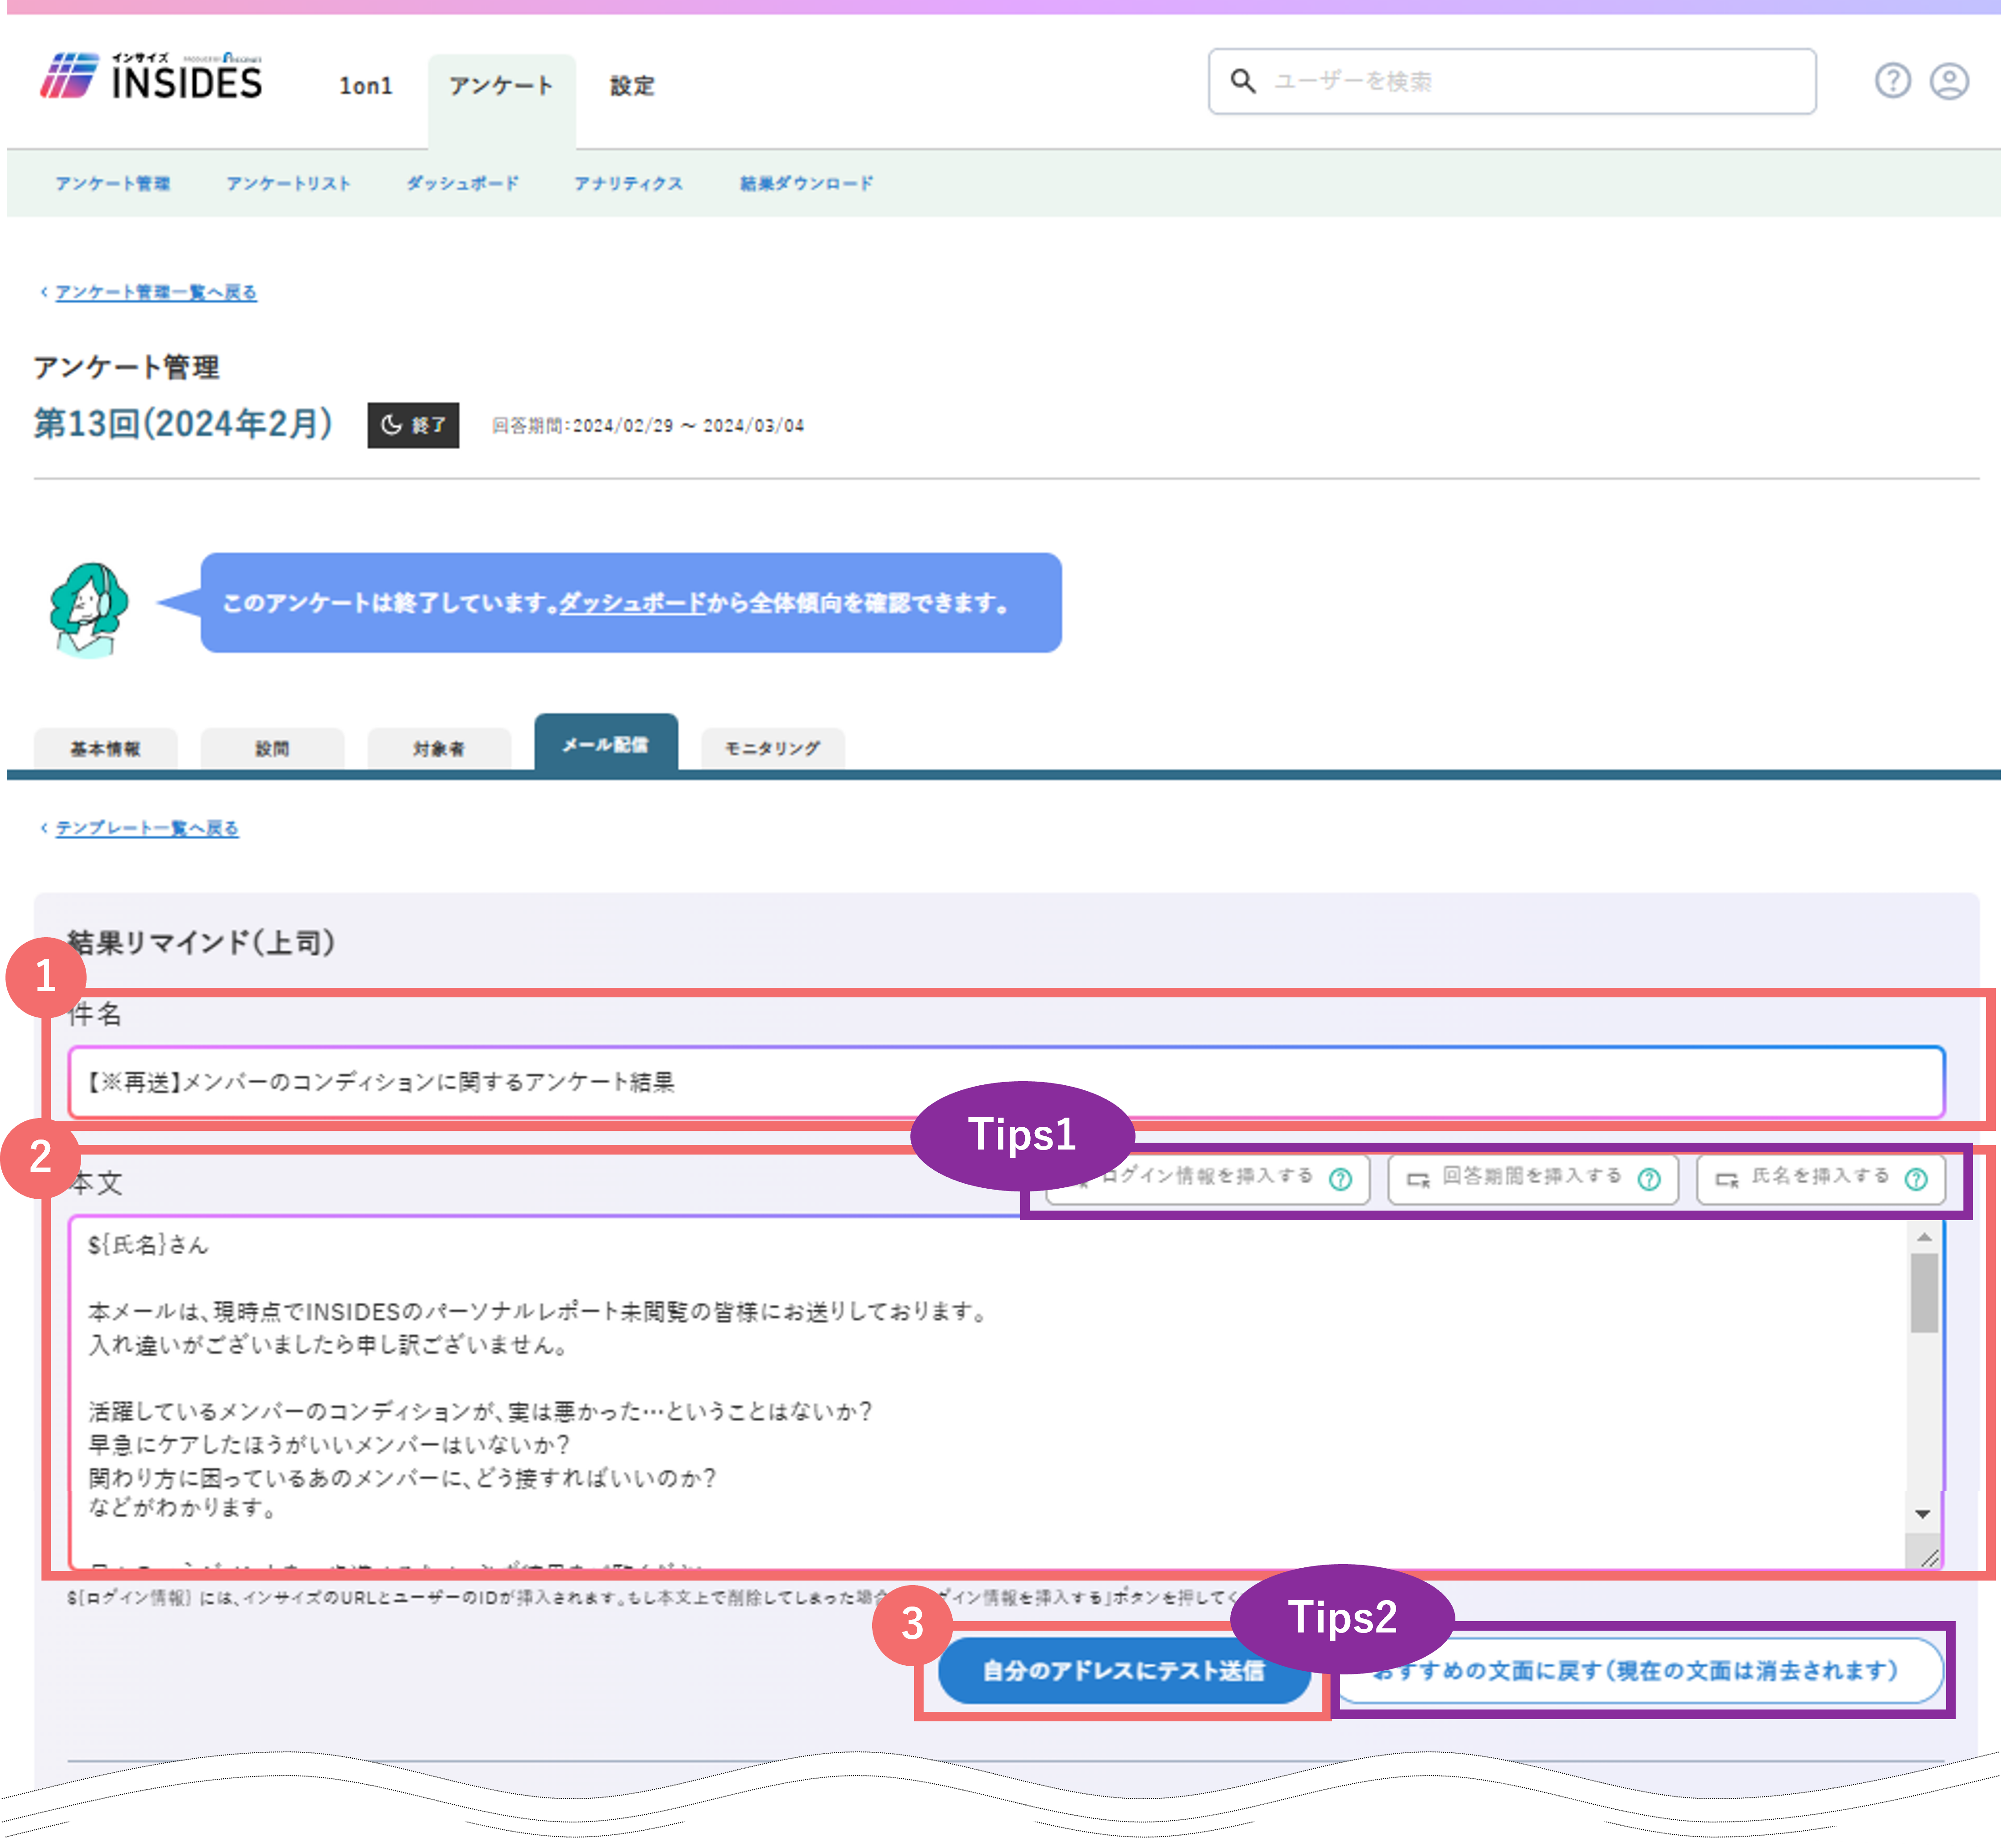Click the search magnifier icon
This screenshot has height=1848, width=2014.
pos(1242,81)
